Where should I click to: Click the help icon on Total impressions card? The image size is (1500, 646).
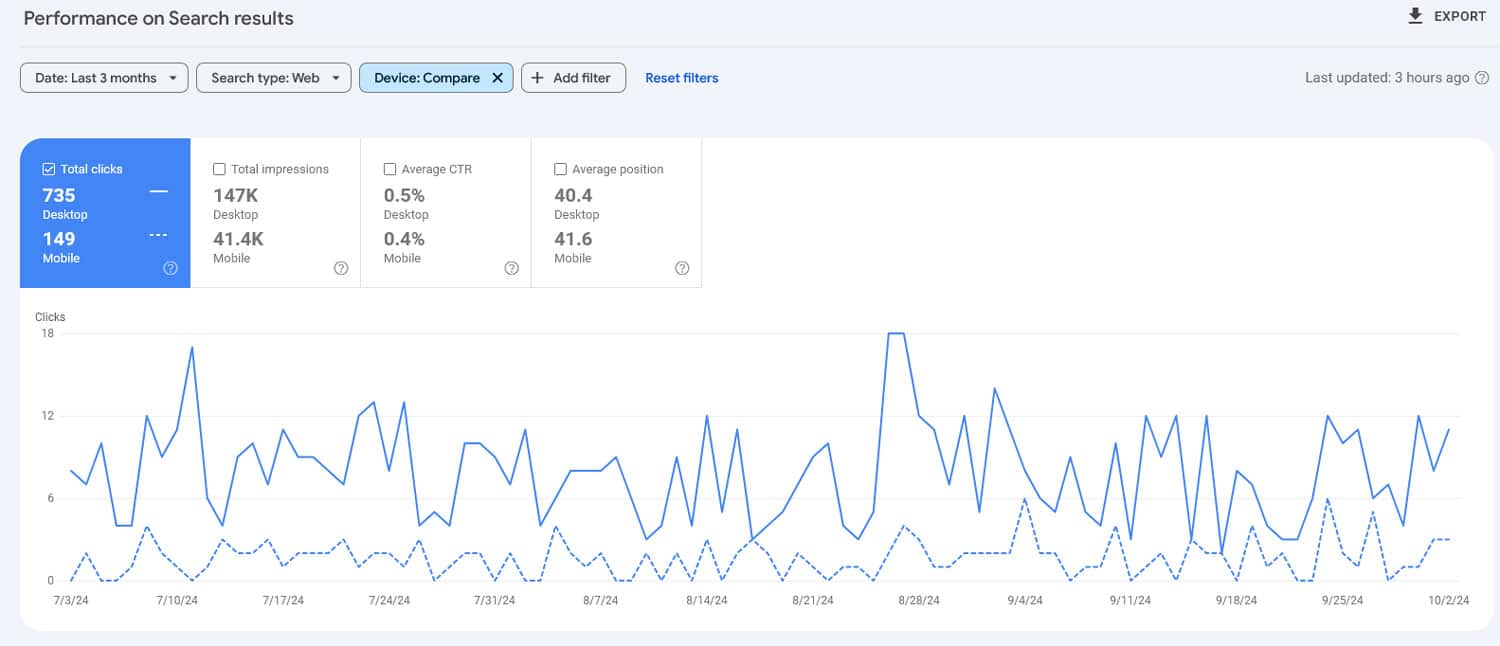pos(341,268)
